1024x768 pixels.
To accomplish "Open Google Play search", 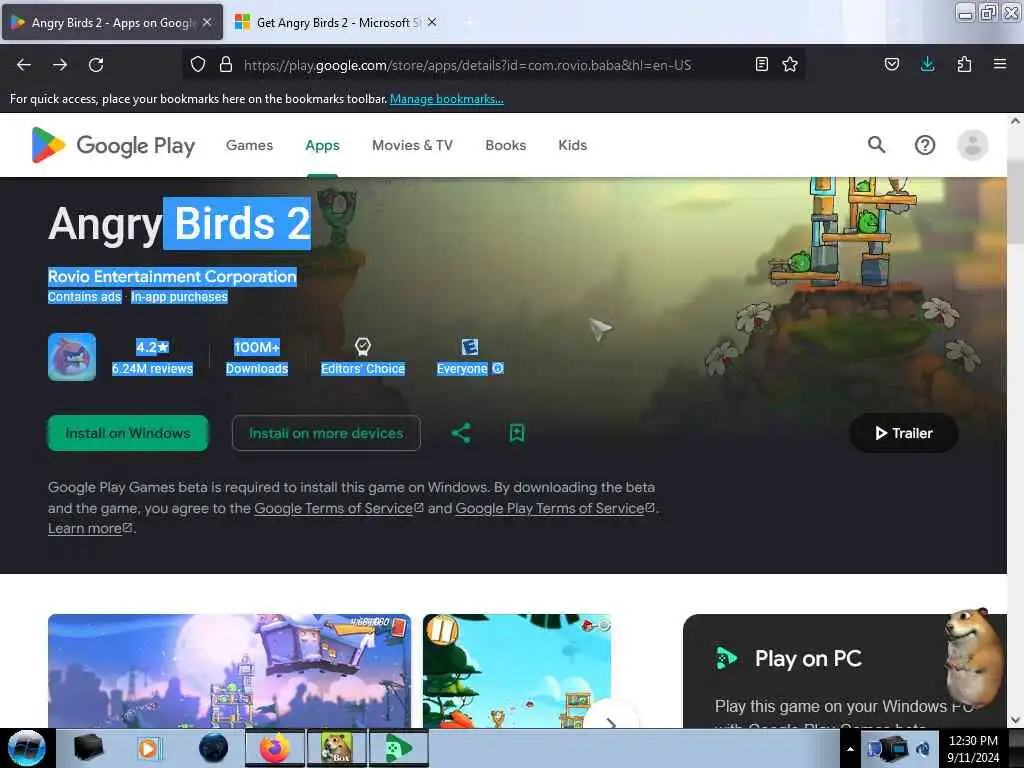I will [876, 145].
